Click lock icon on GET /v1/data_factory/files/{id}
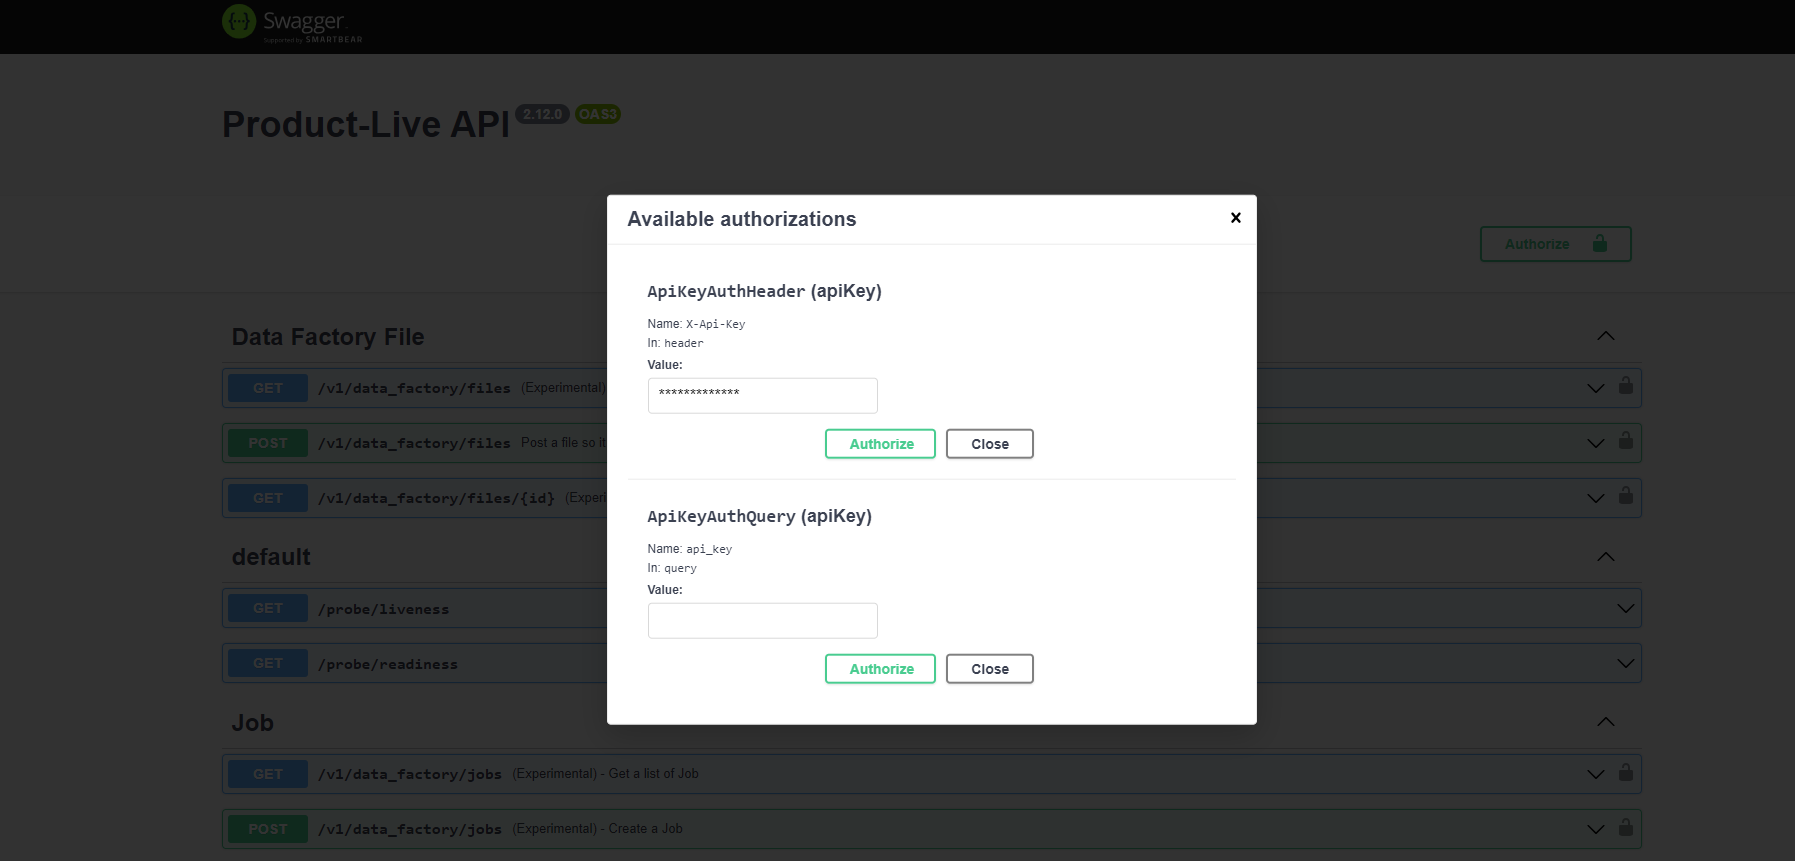Viewport: 1795px width, 861px height. pyautogui.click(x=1625, y=496)
